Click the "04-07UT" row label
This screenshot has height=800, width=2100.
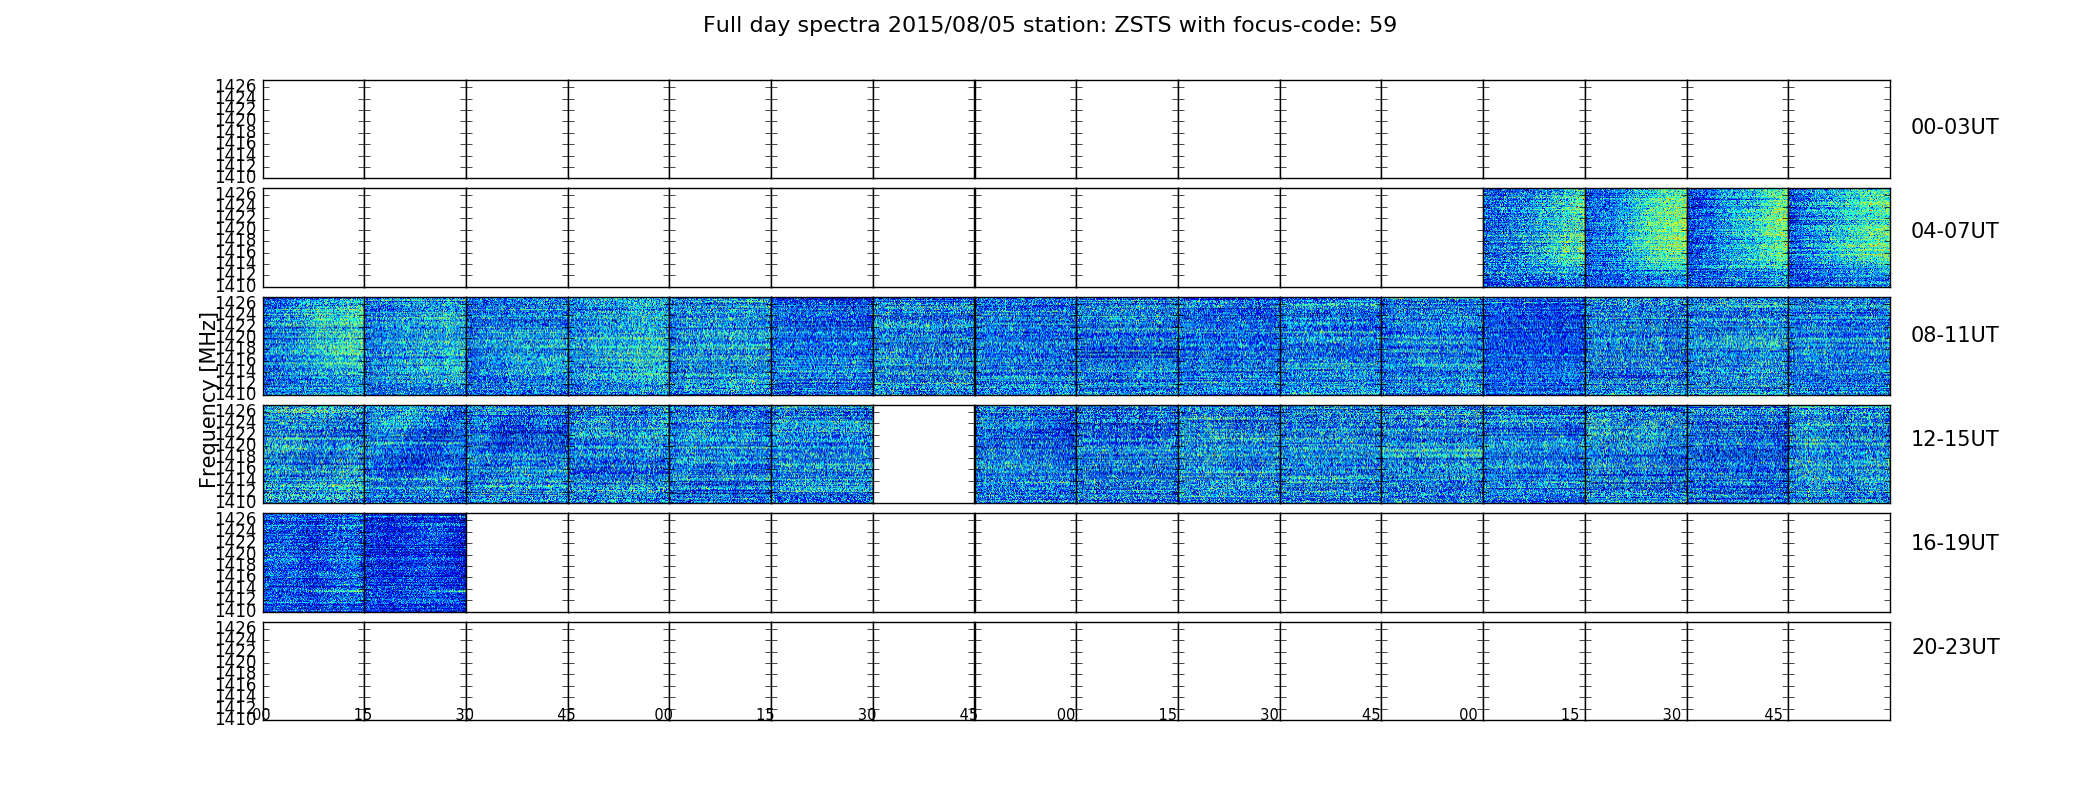point(1954,231)
